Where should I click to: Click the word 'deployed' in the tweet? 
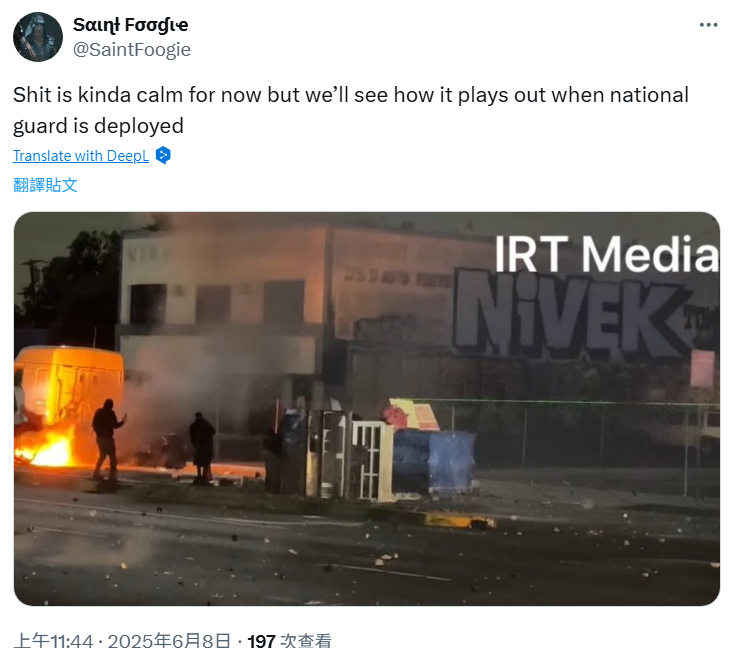tap(139, 126)
